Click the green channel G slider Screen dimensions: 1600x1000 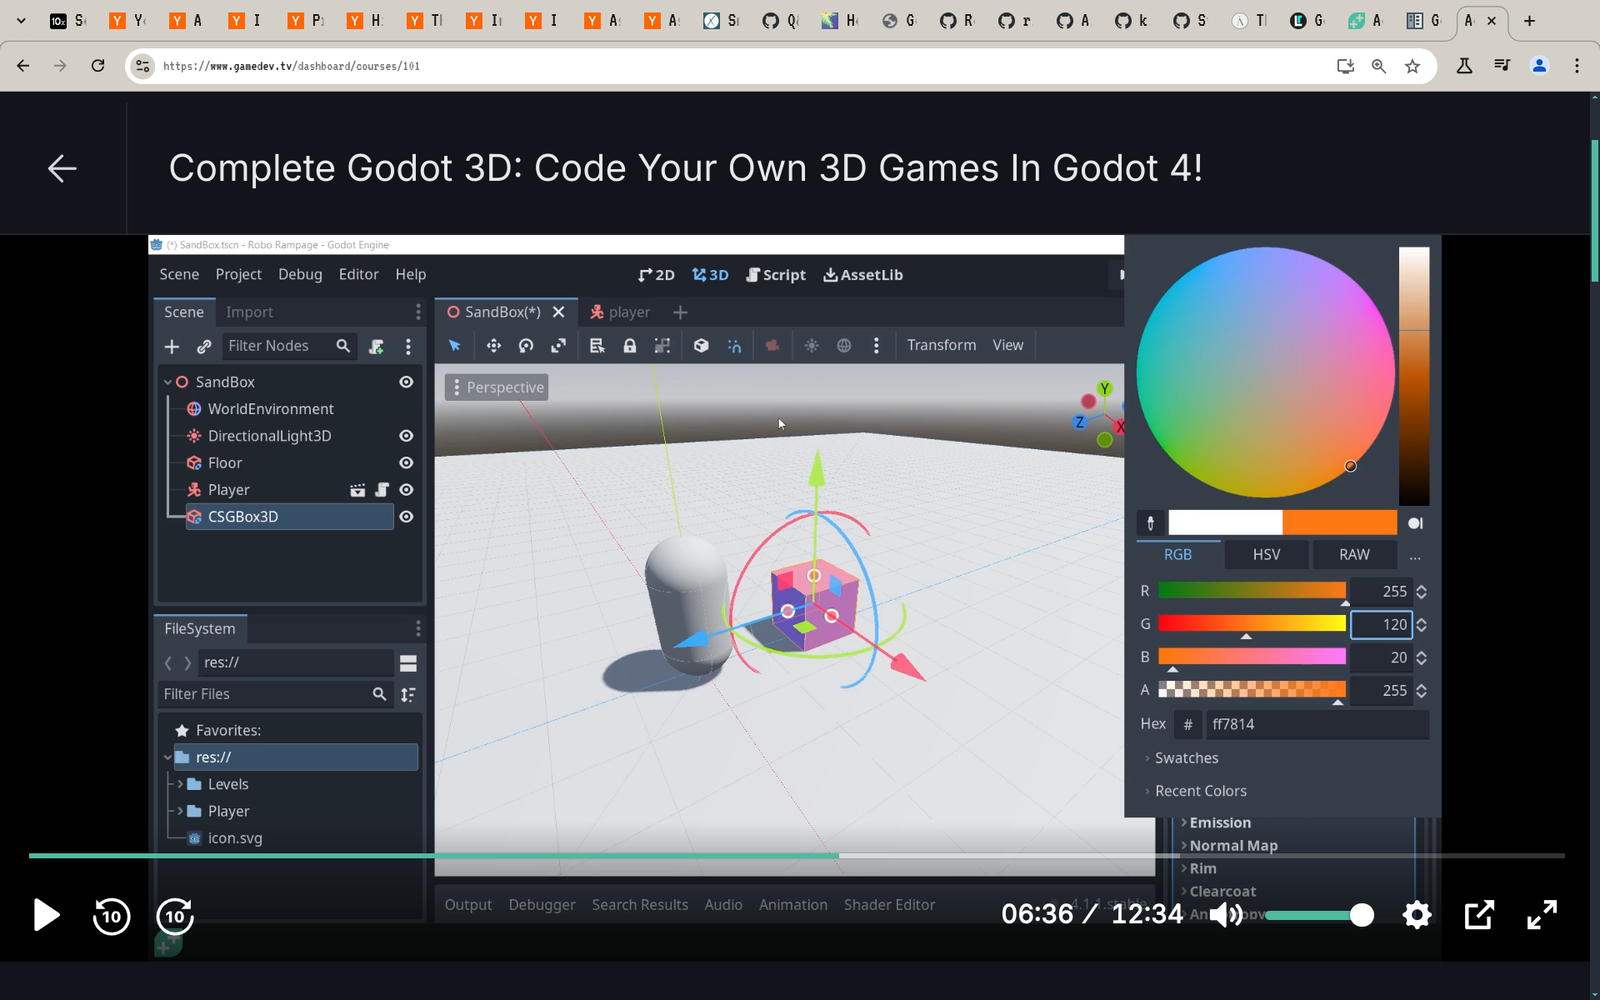1251,624
